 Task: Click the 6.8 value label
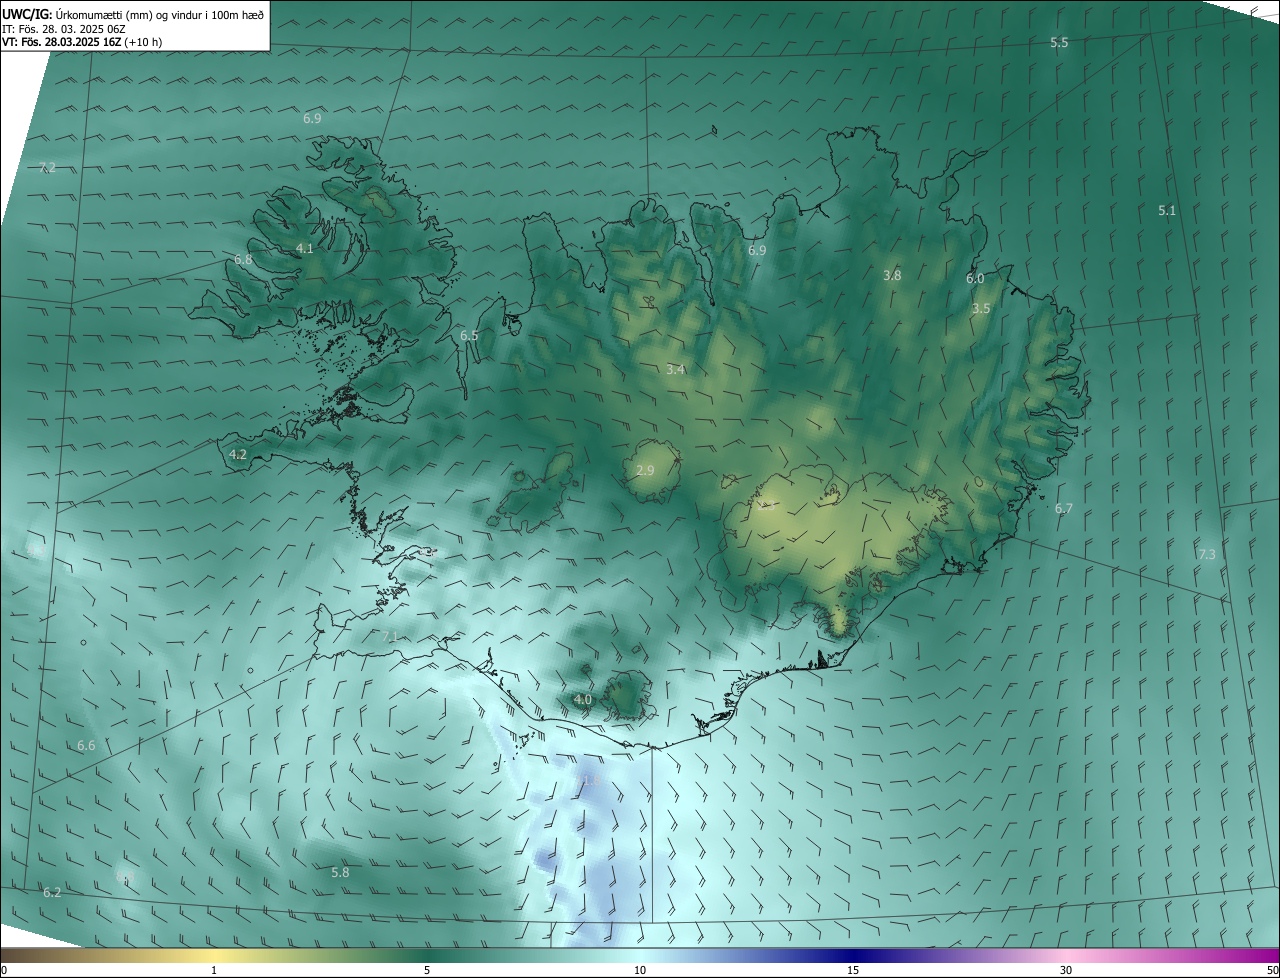coord(243,259)
